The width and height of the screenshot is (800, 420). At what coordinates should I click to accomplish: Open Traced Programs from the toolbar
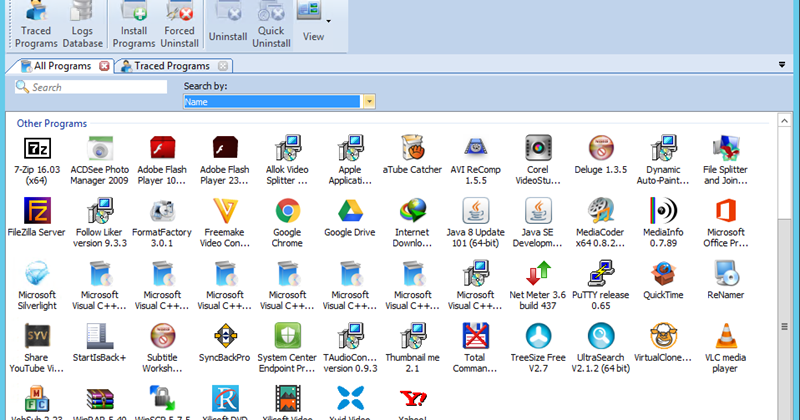pyautogui.click(x=36, y=24)
